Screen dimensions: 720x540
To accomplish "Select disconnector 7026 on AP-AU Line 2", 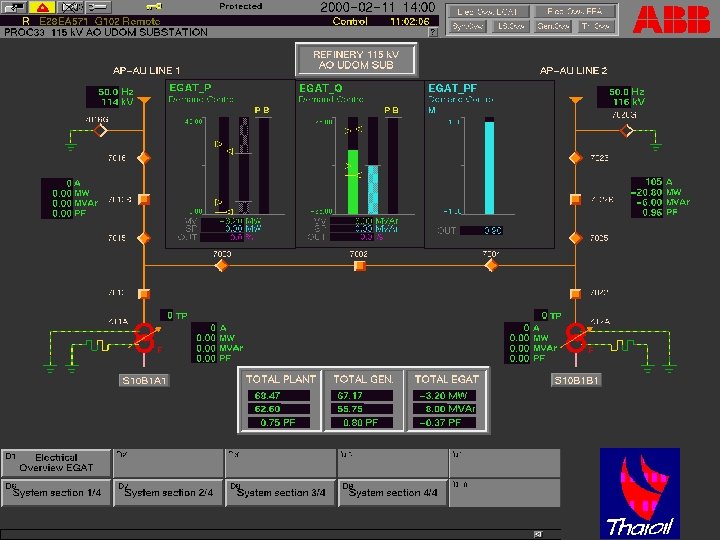I will [x=575, y=158].
